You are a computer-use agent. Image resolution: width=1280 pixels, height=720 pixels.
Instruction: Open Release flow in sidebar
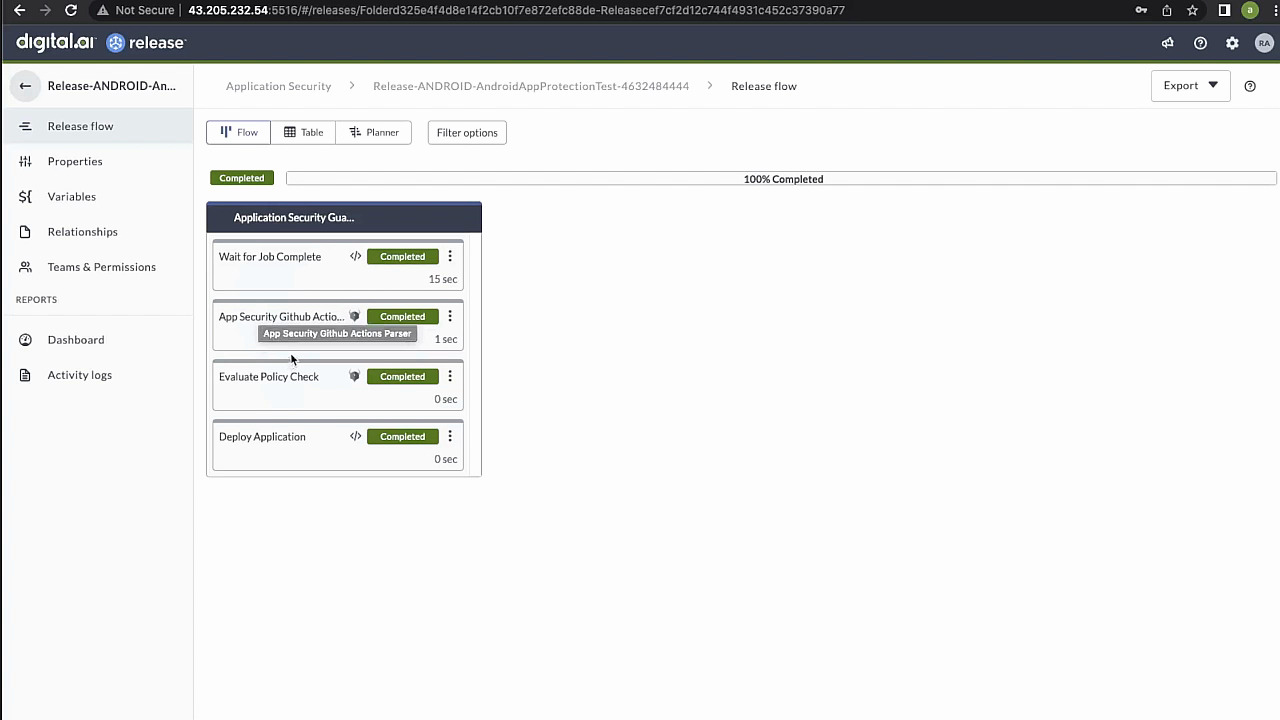point(96,126)
